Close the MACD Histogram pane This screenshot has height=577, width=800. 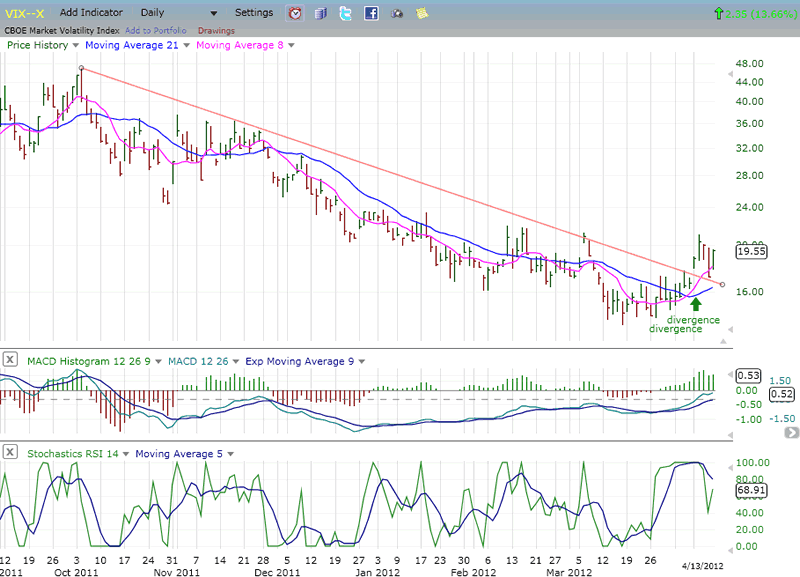point(9,360)
